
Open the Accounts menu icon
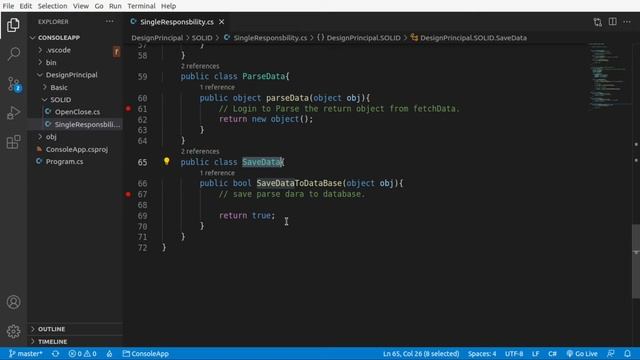click(13, 302)
